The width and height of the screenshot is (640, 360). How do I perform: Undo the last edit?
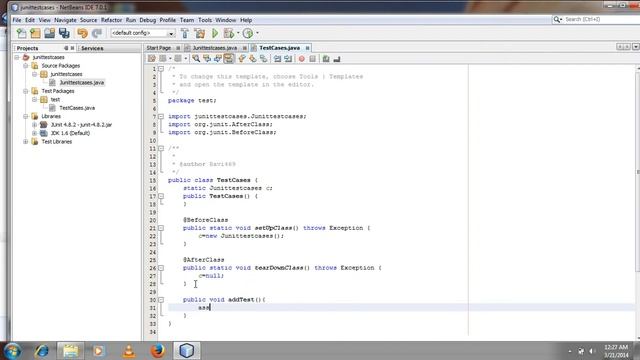pos(82,33)
